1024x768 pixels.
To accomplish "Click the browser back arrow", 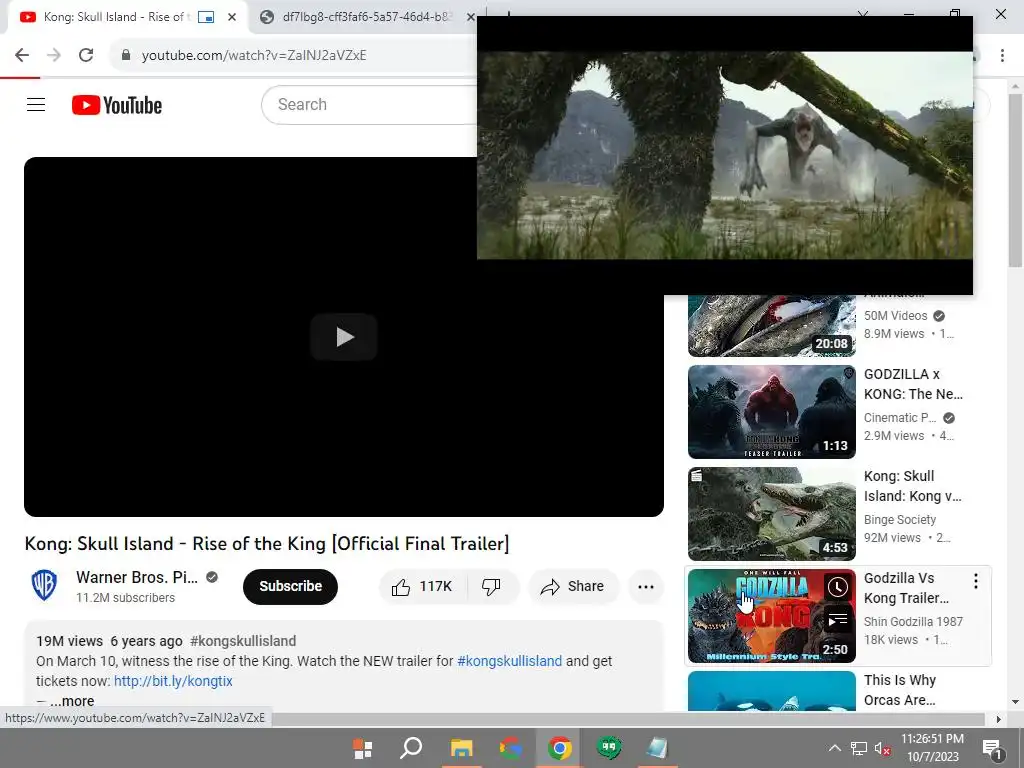I will 22,55.
